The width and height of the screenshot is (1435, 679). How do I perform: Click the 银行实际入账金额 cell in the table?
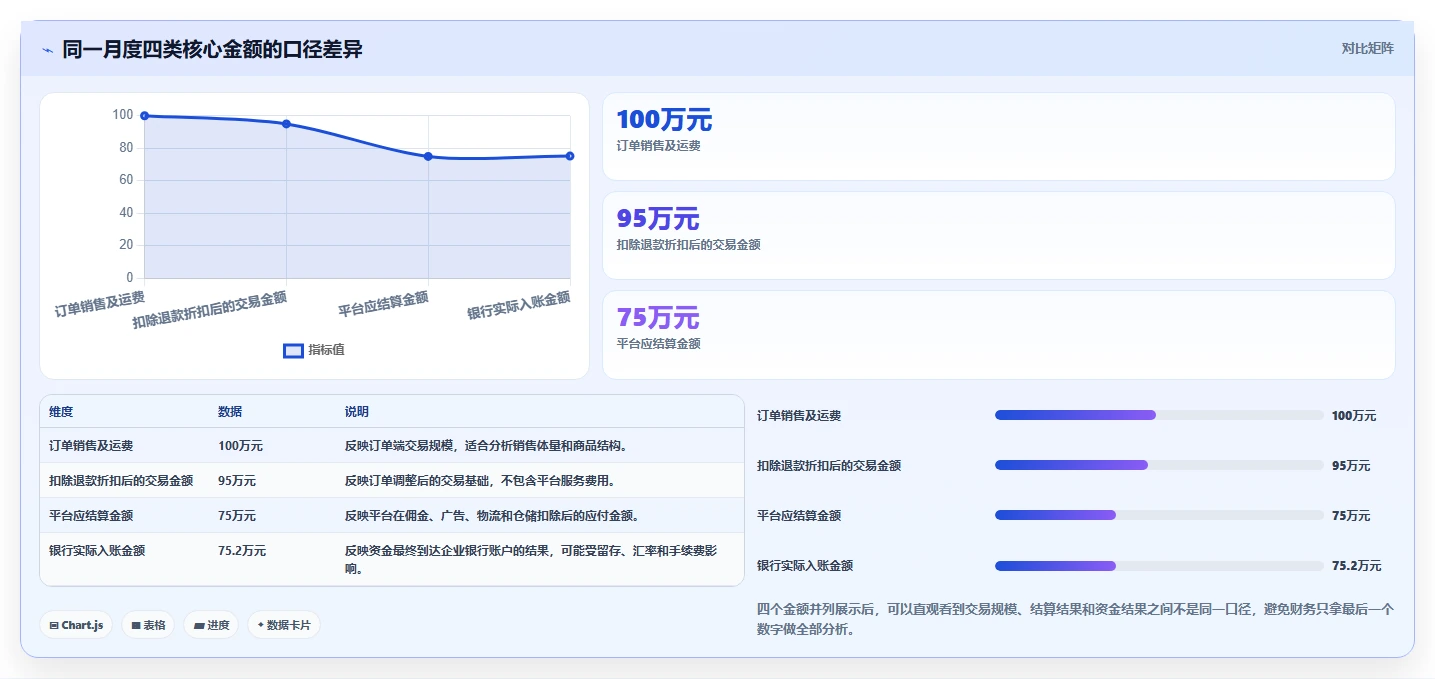[x=97, y=551]
